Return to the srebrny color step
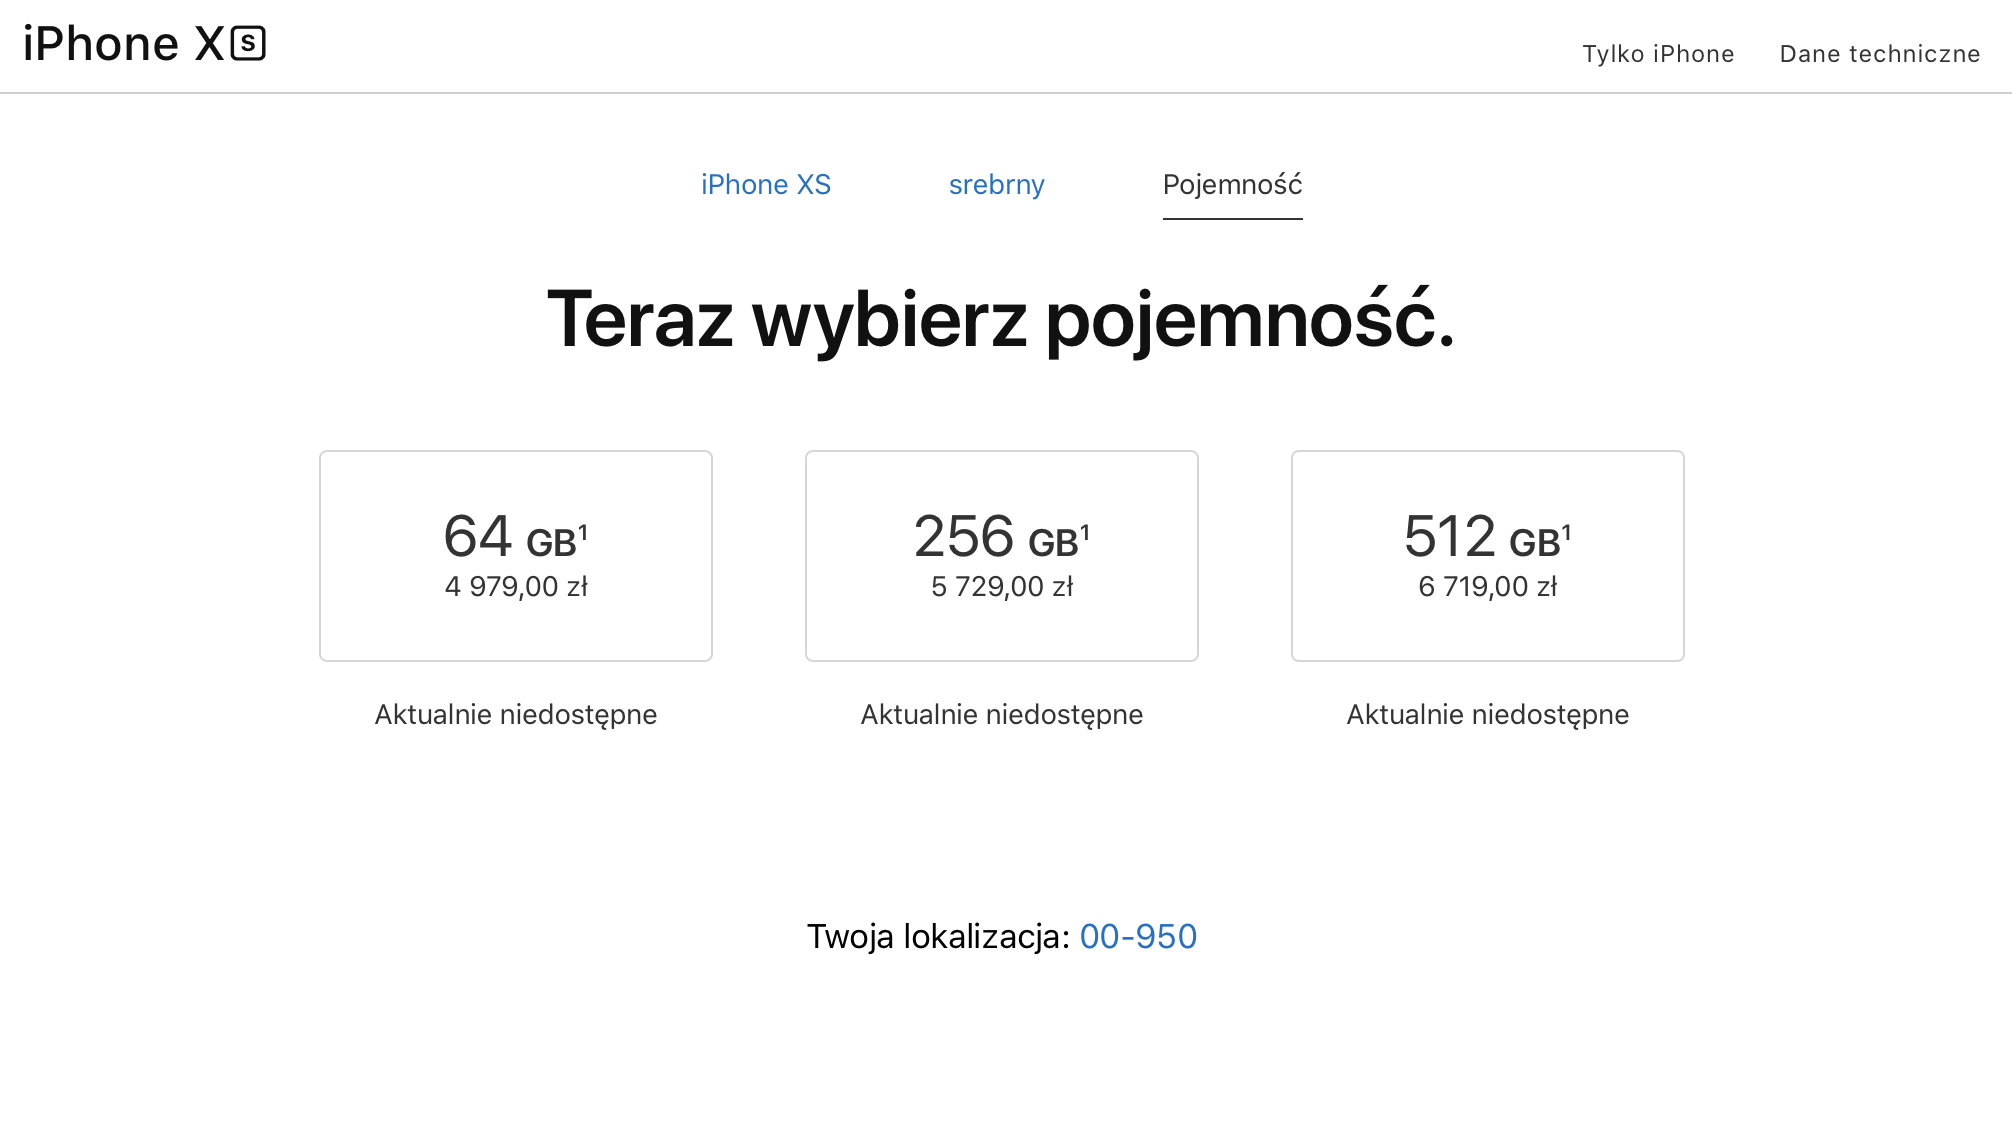The width and height of the screenshot is (2012, 1126). coord(997,185)
